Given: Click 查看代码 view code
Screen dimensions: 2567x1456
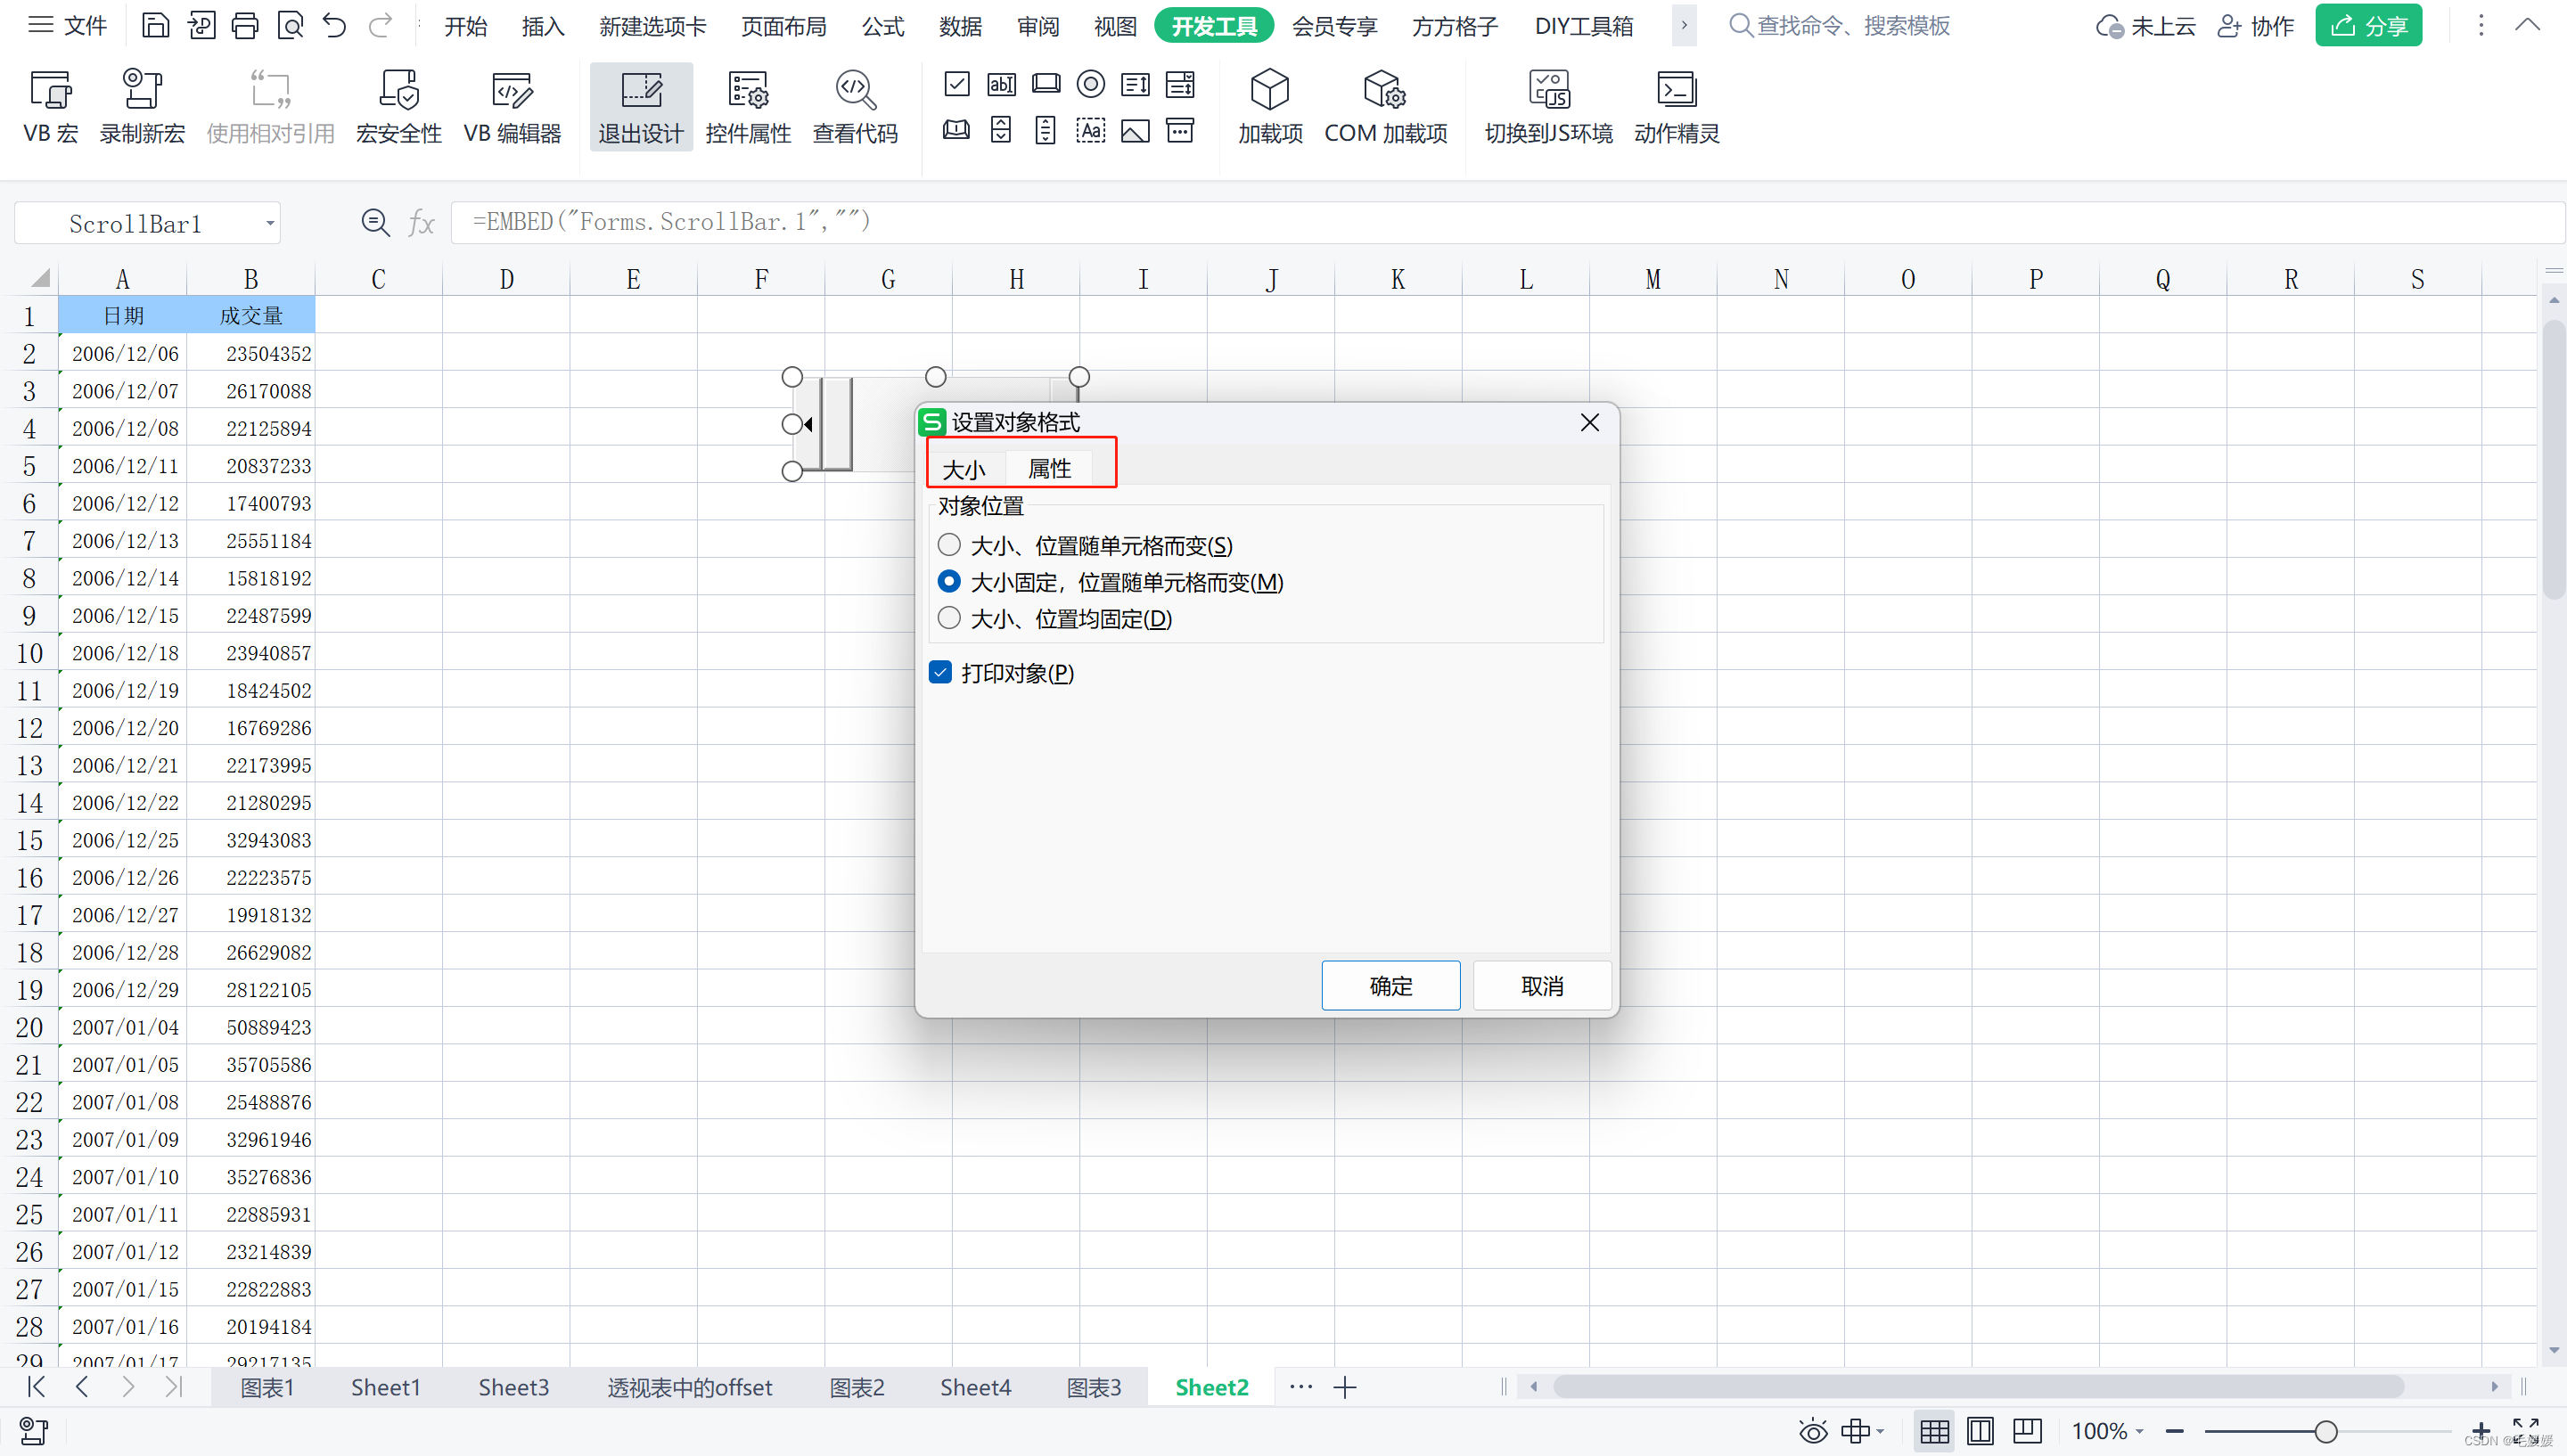Looking at the screenshot, I should (855, 107).
